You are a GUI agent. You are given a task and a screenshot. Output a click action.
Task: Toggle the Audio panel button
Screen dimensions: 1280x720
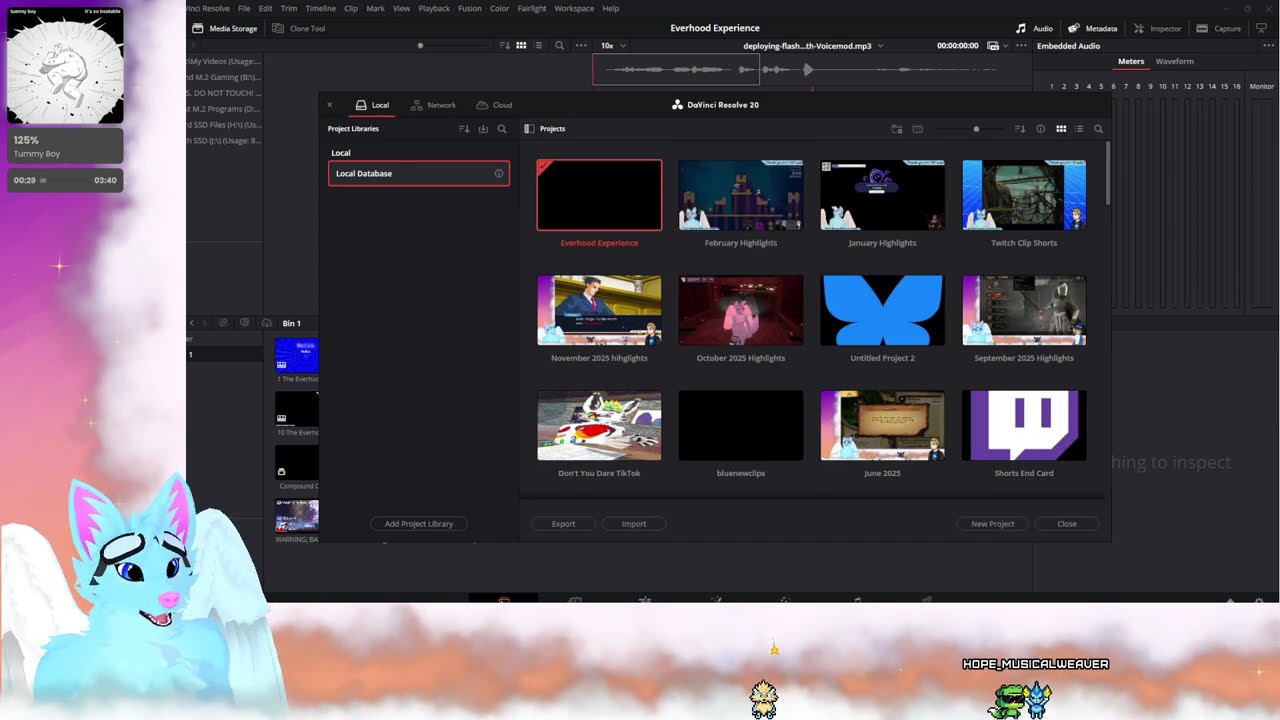point(1035,28)
